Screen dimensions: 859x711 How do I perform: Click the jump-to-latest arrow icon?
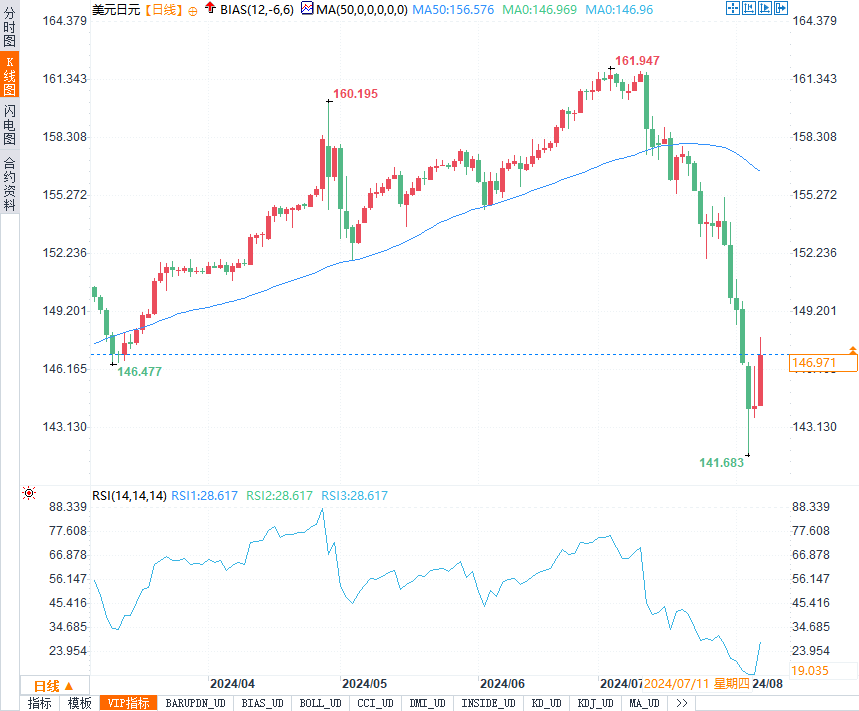coord(781,8)
